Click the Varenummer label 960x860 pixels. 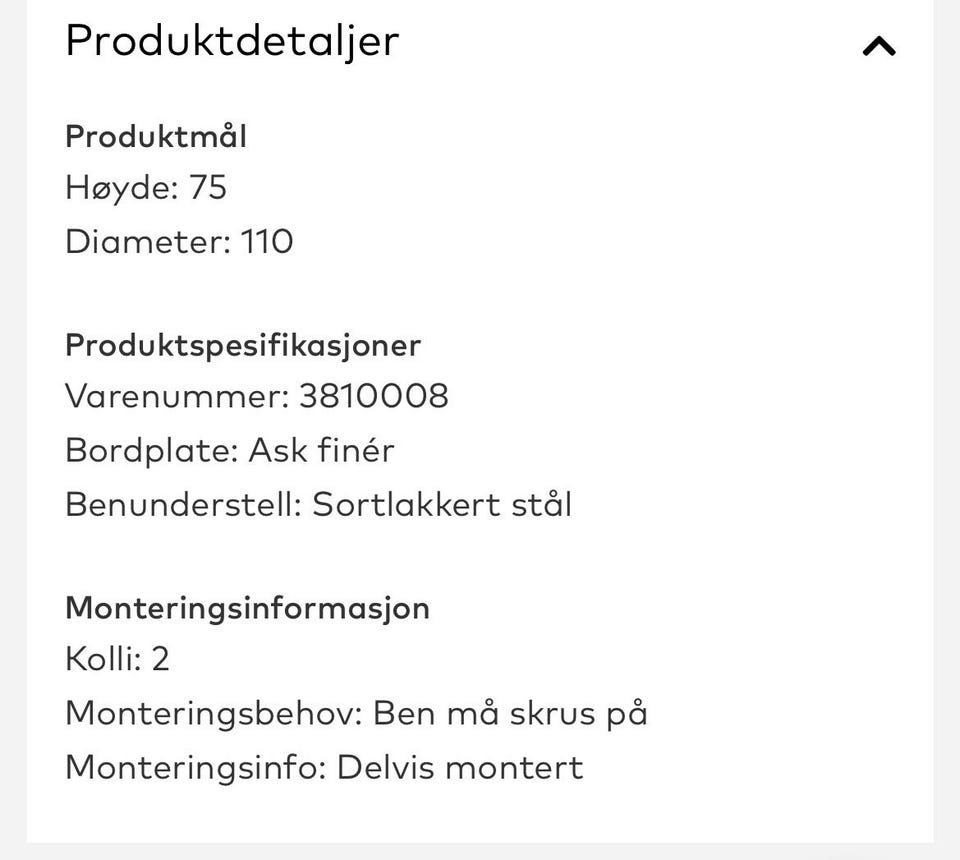pos(176,397)
